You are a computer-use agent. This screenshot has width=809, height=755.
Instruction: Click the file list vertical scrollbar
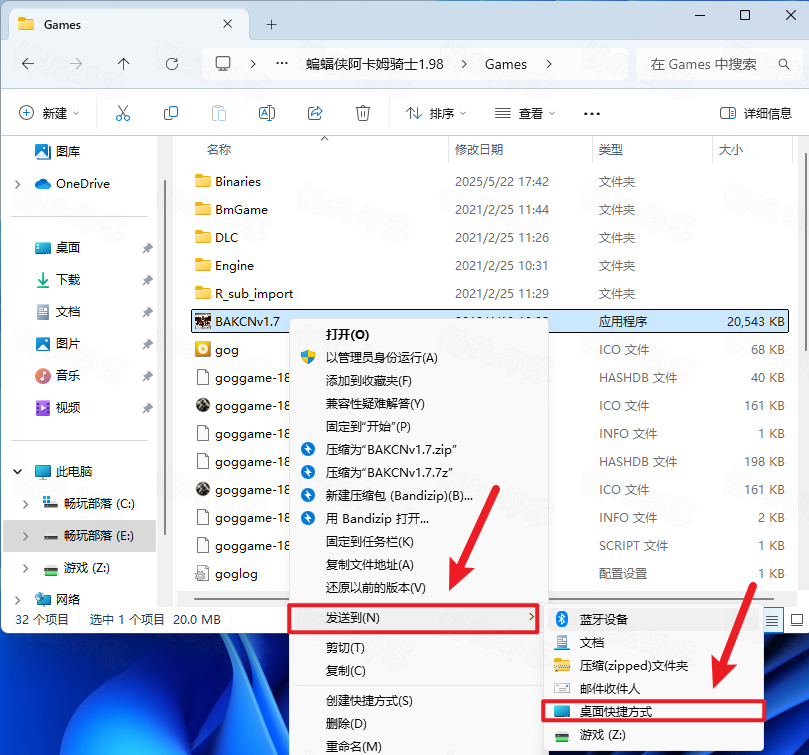(804, 251)
